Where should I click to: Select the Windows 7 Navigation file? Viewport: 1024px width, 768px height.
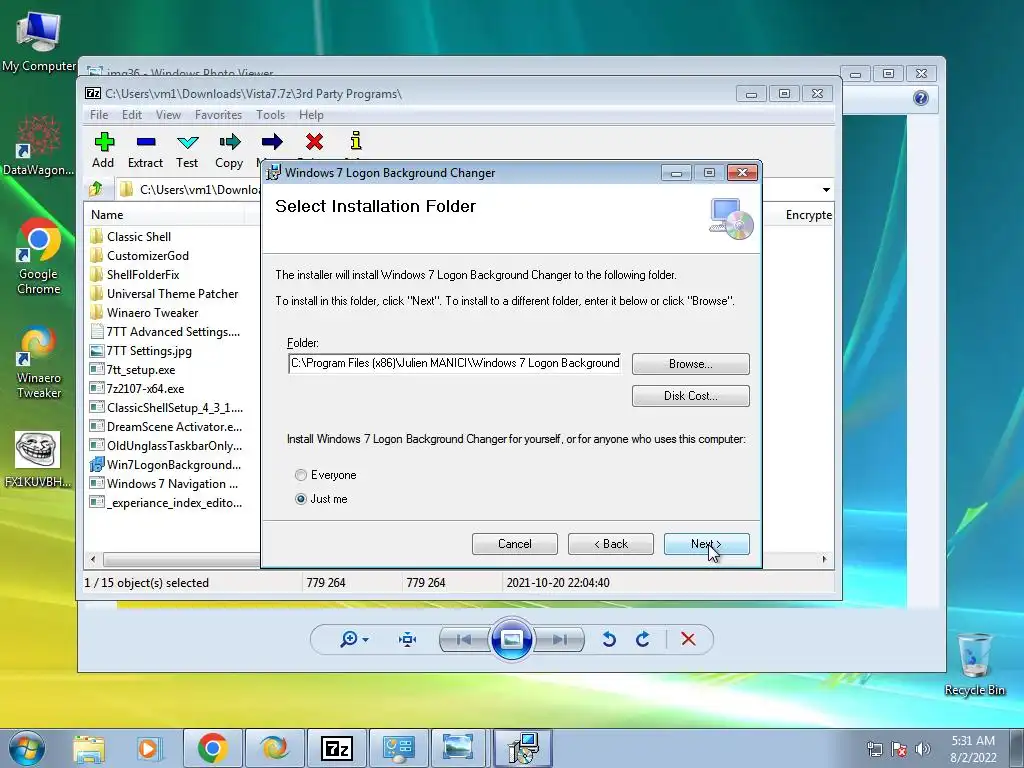[172, 484]
